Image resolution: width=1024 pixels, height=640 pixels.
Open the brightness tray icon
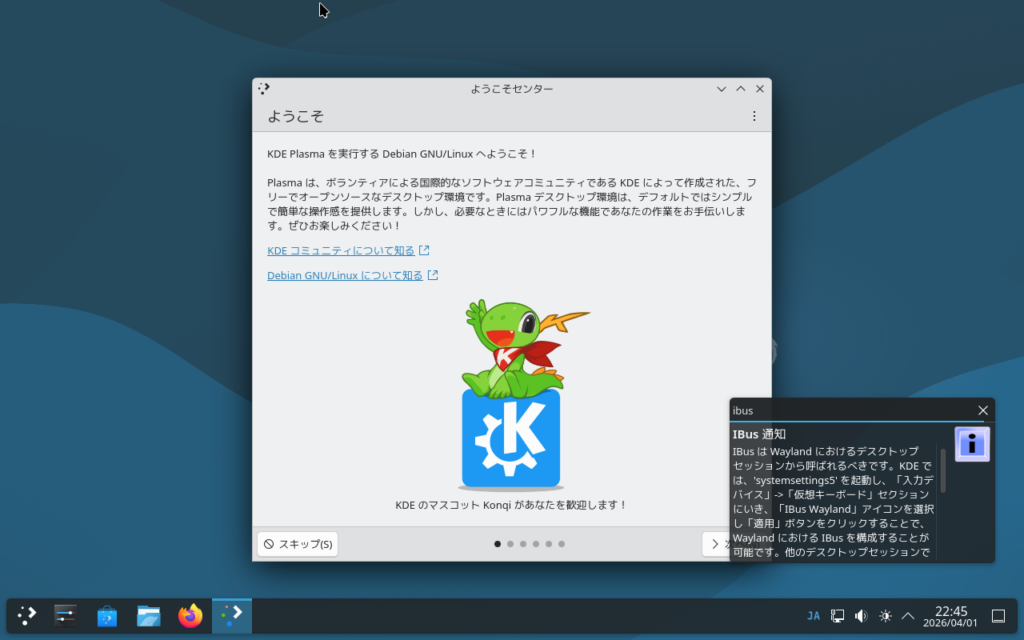pyautogui.click(x=885, y=616)
